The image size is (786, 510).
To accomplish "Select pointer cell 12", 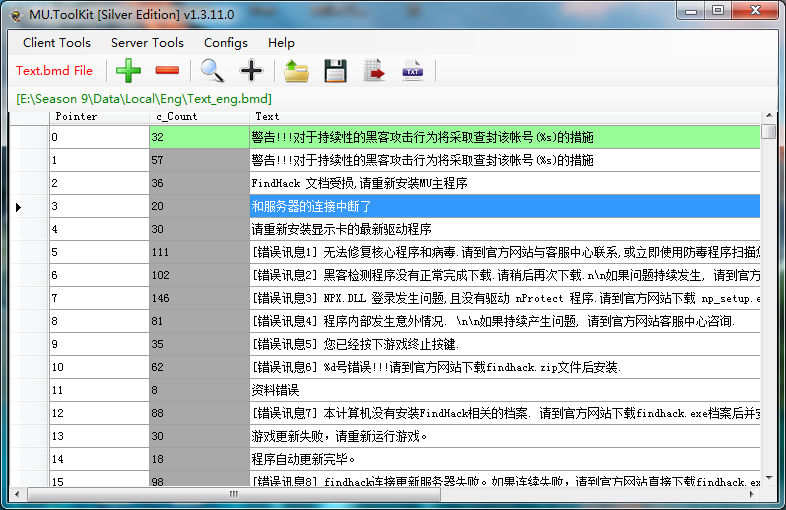I will click(x=99, y=414).
